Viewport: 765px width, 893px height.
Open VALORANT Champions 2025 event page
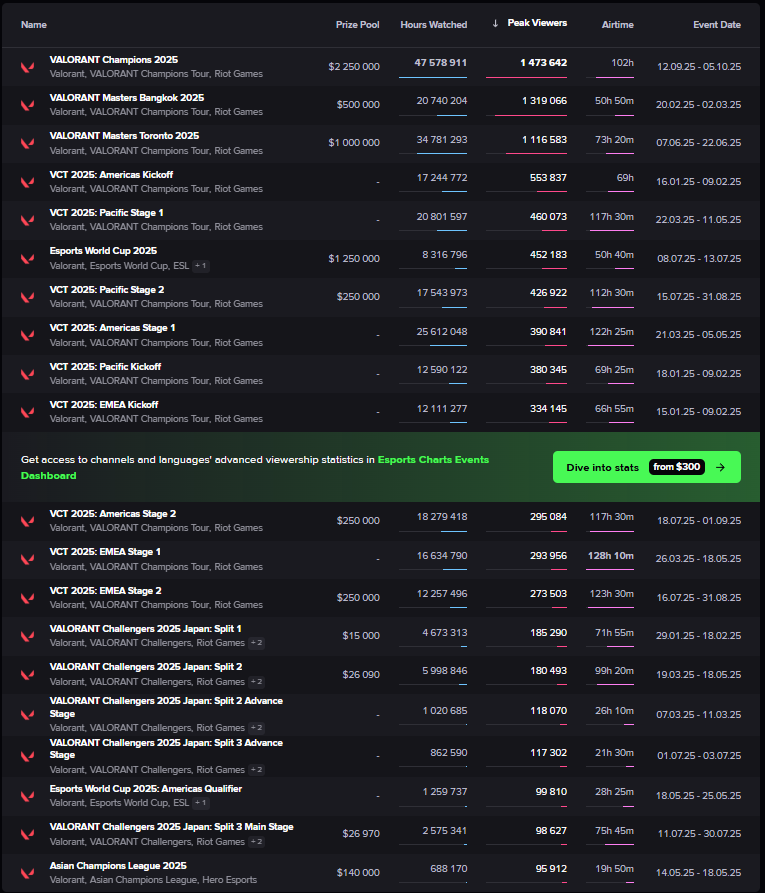[113, 60]
